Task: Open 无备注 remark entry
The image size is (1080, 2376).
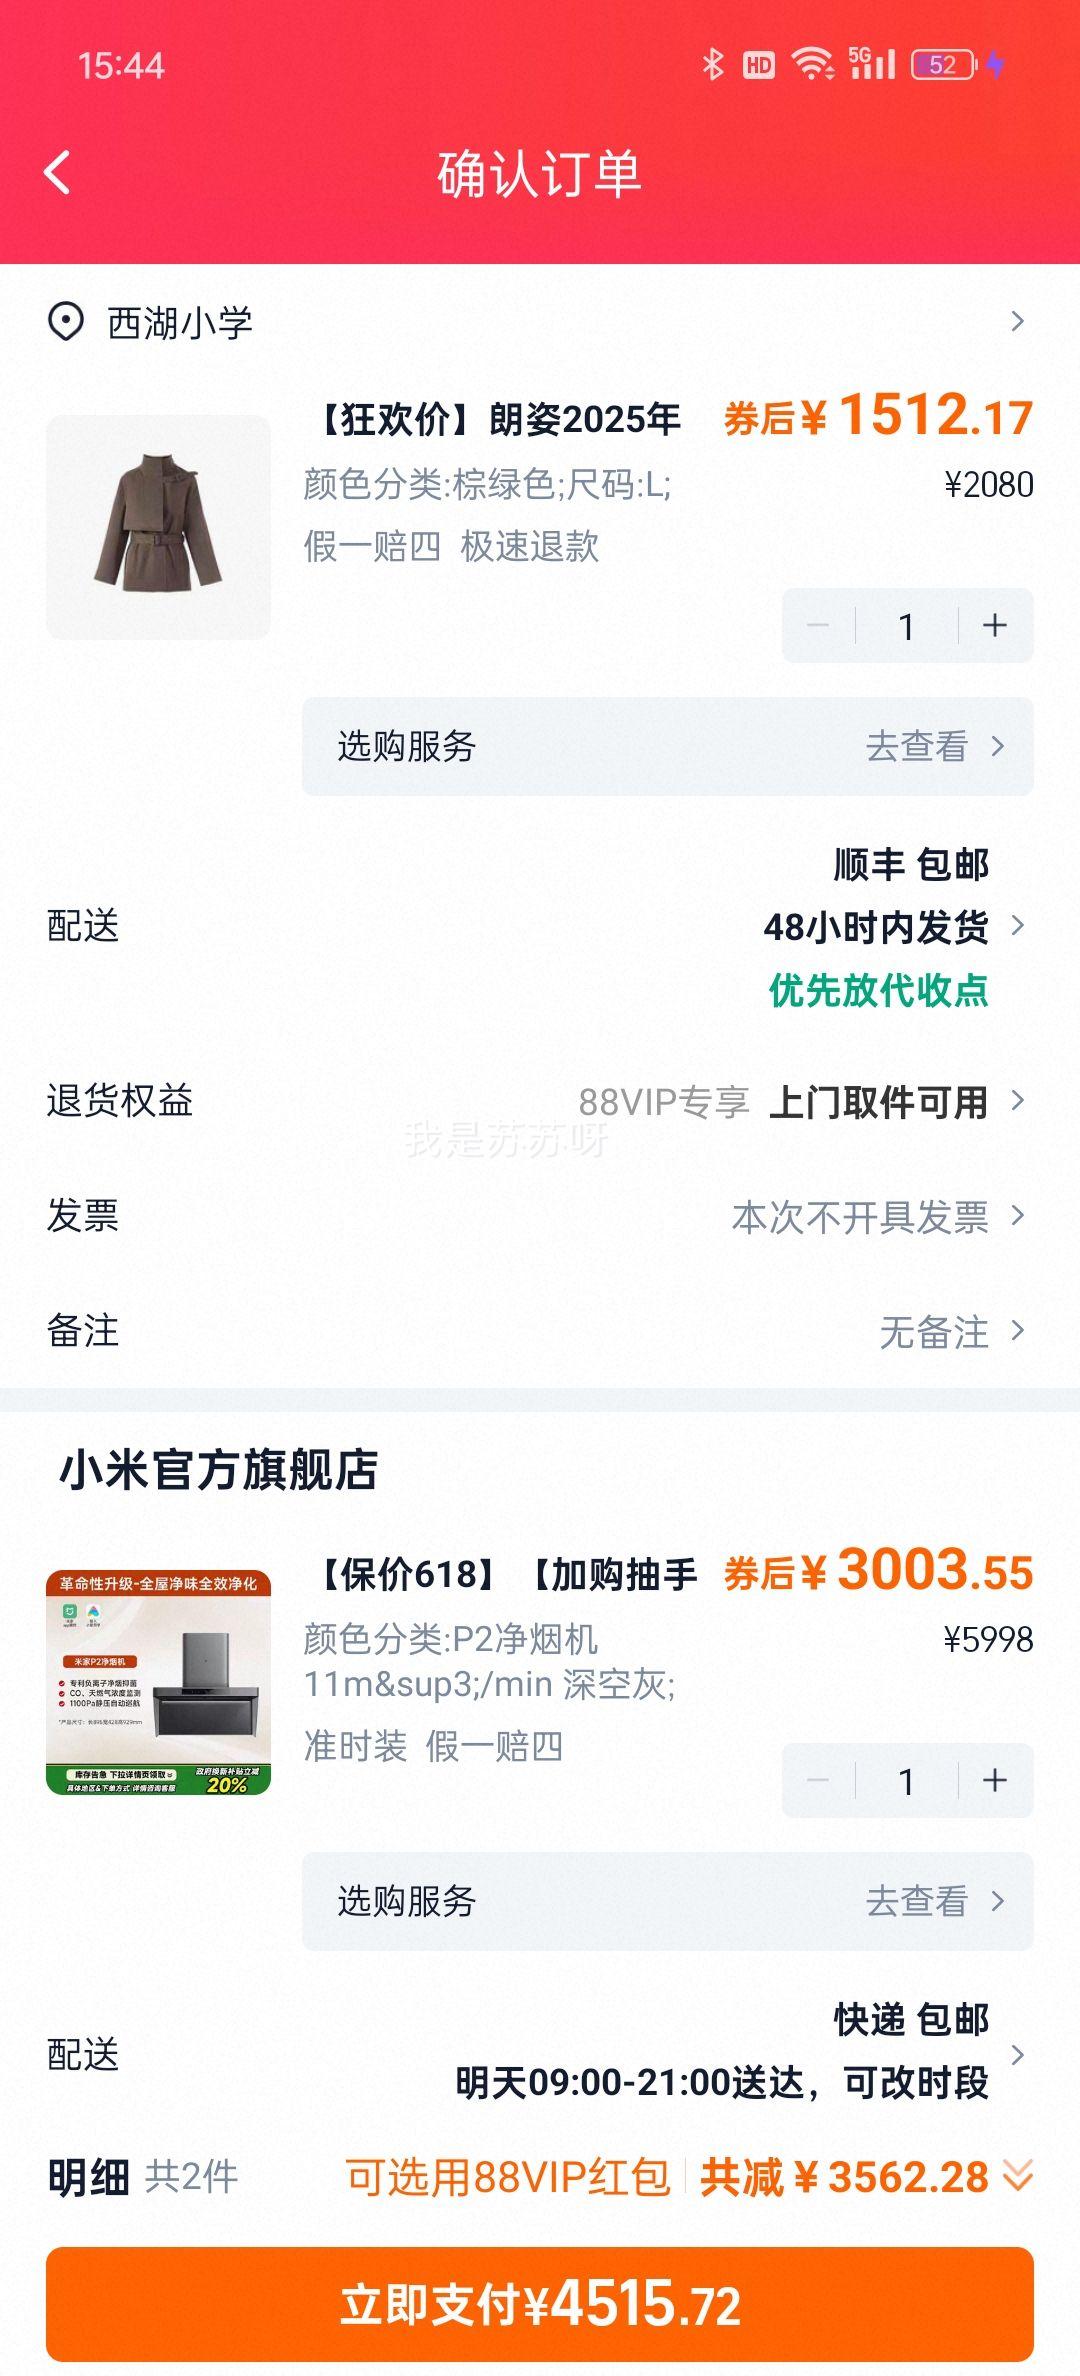Action: point(540,1331)
